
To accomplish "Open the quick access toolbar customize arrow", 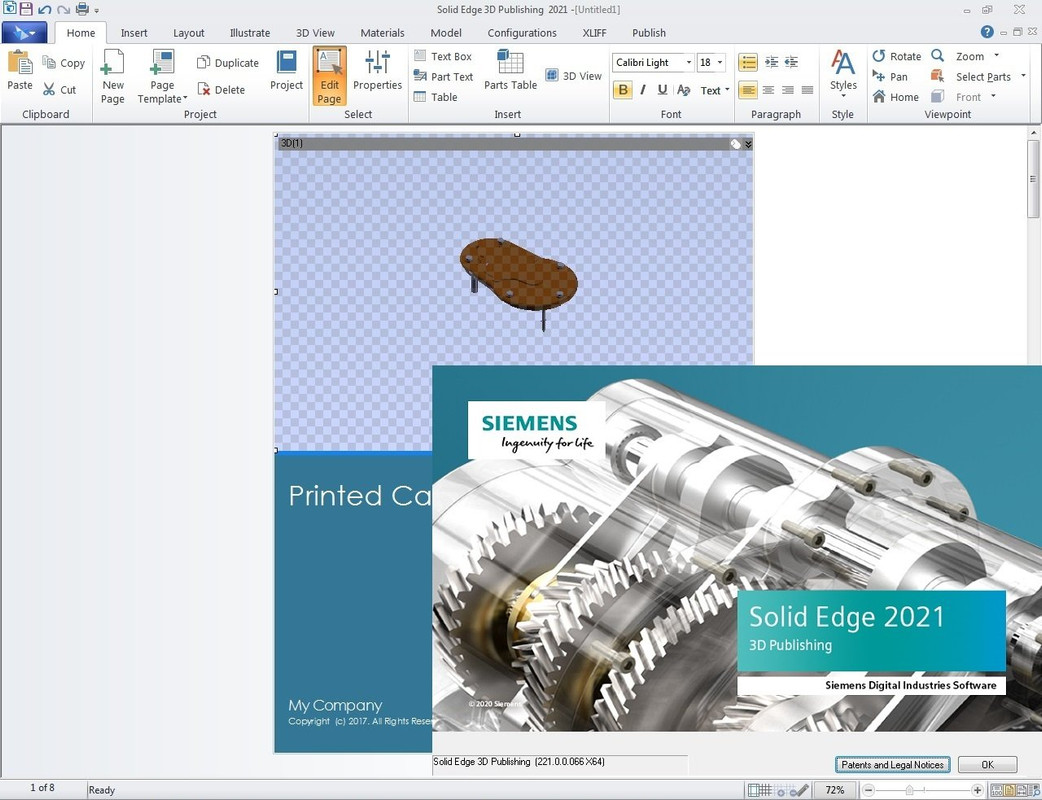I will 97,11.
